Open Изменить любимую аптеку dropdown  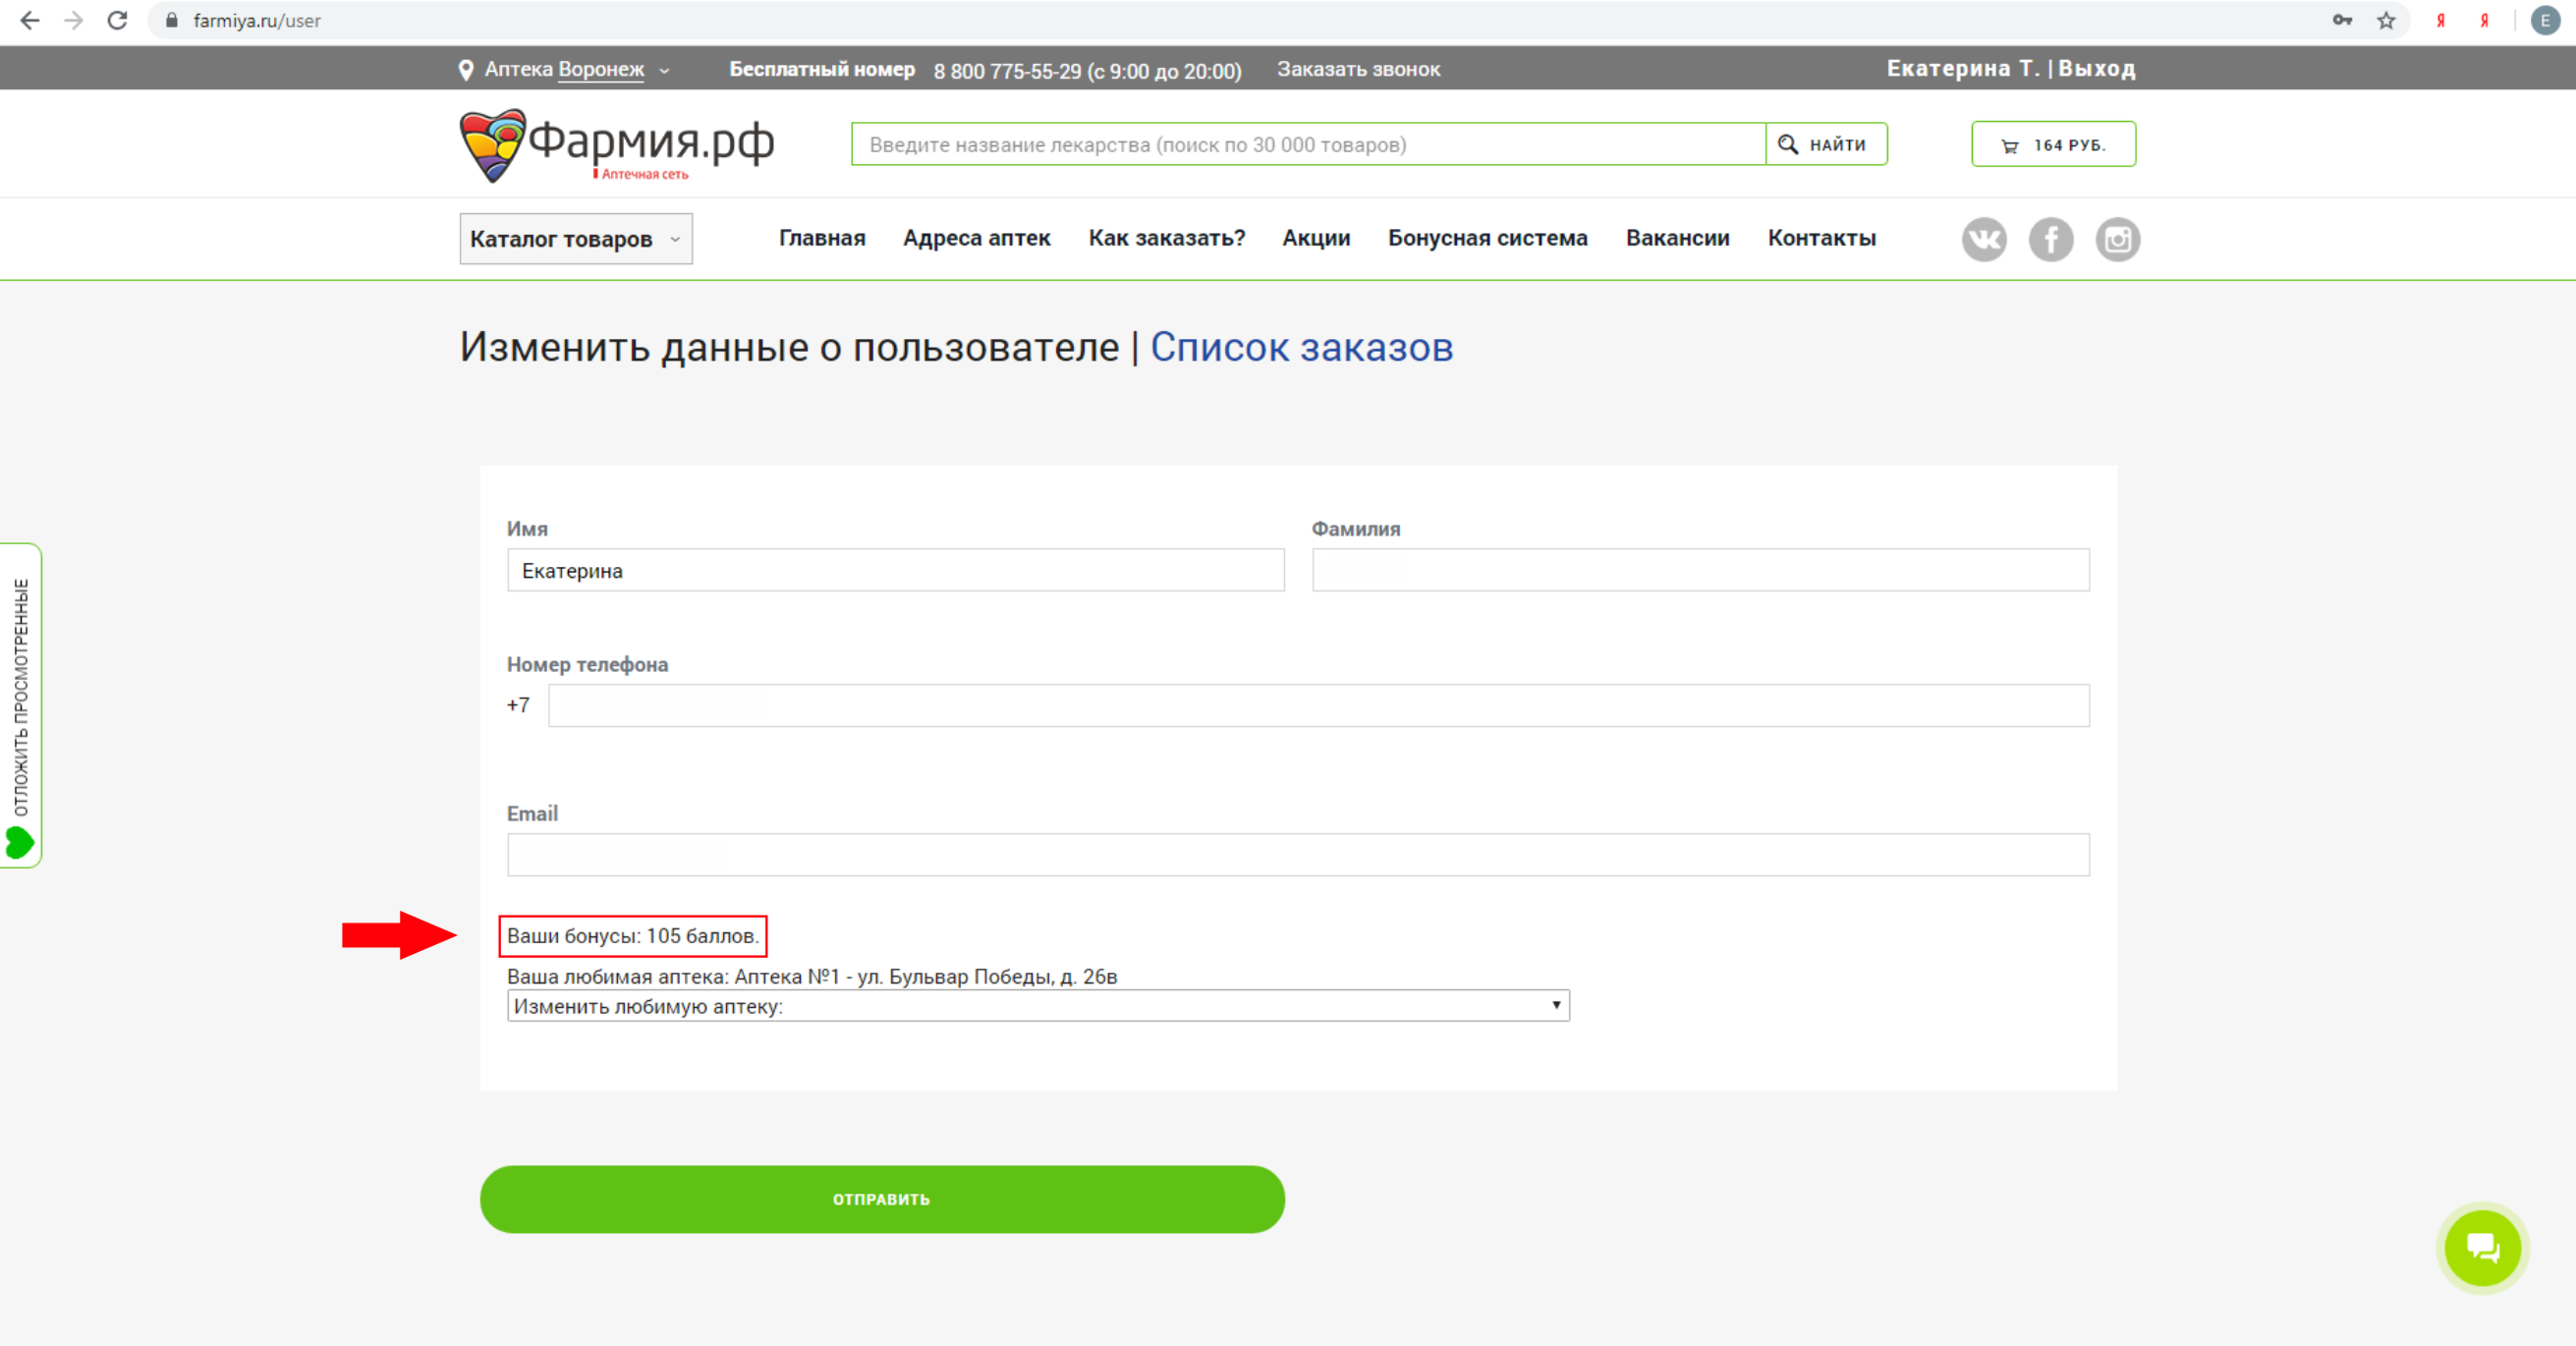point(1037,1005)
